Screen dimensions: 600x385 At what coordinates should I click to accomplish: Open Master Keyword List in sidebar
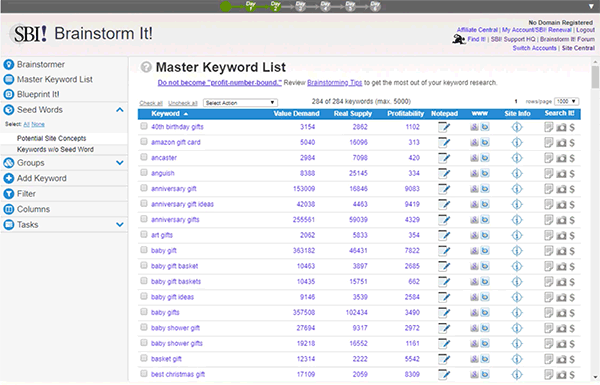click(55, 80)
